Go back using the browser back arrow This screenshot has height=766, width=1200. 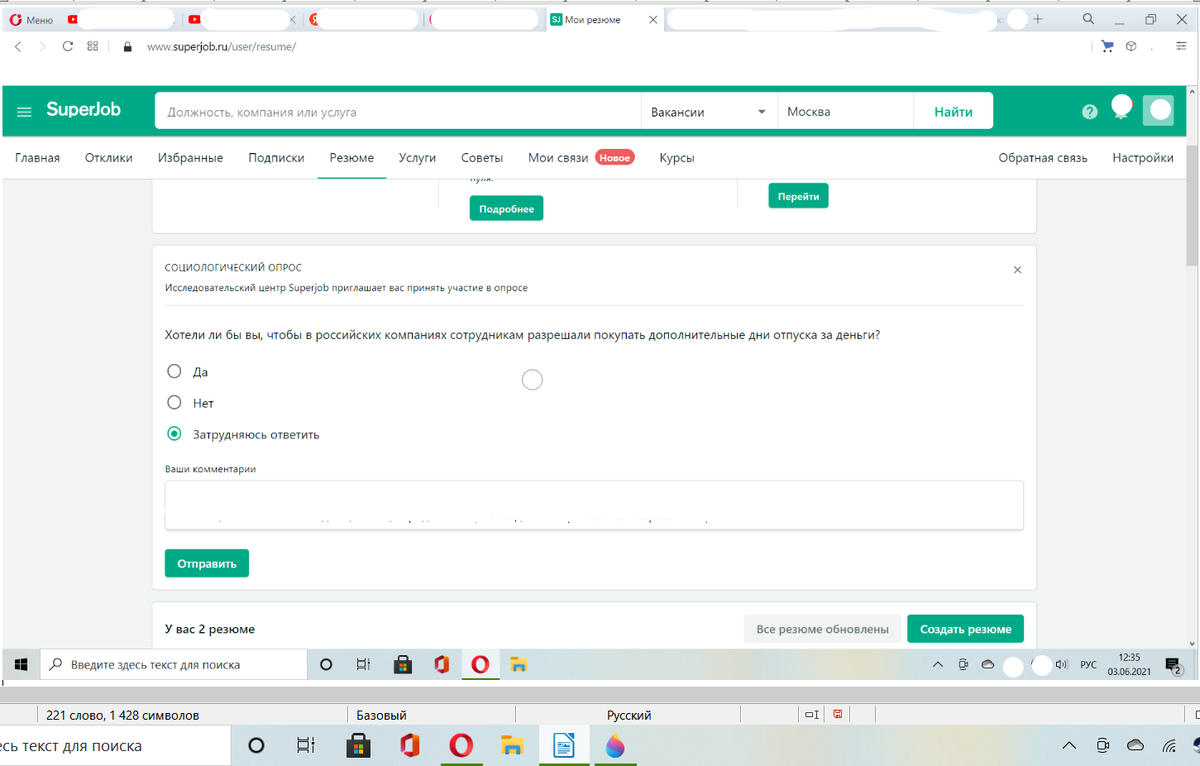(18, 47)
